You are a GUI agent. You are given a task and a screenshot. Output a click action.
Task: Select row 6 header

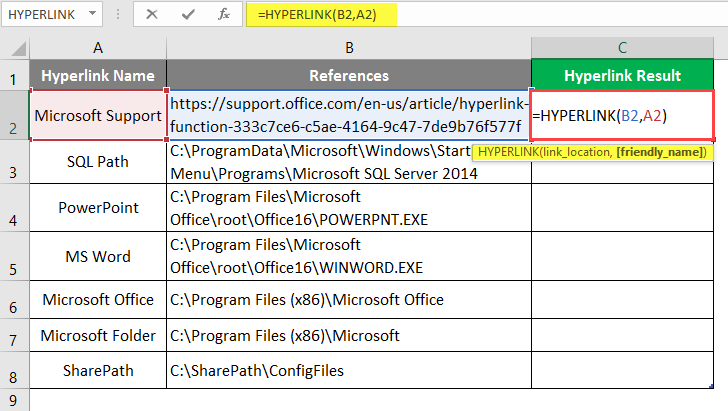13,300
